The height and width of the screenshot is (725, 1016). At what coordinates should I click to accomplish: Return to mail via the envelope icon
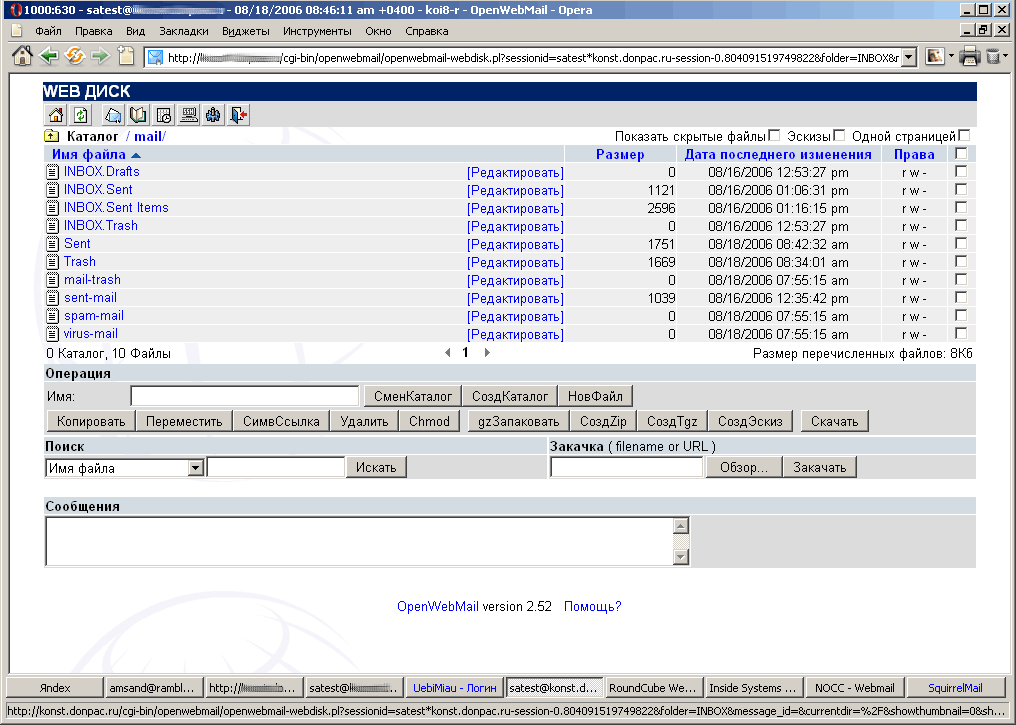click(x=113, y=115)
